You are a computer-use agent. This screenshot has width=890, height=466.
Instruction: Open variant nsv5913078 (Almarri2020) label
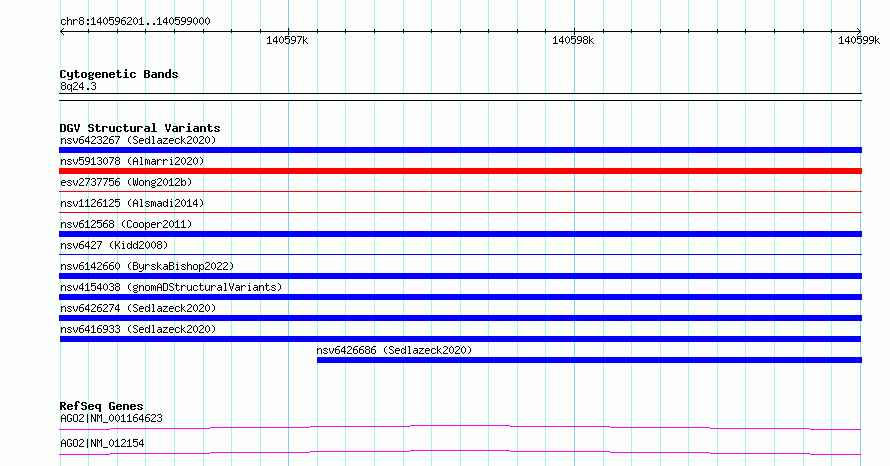[x=132, y=161]
